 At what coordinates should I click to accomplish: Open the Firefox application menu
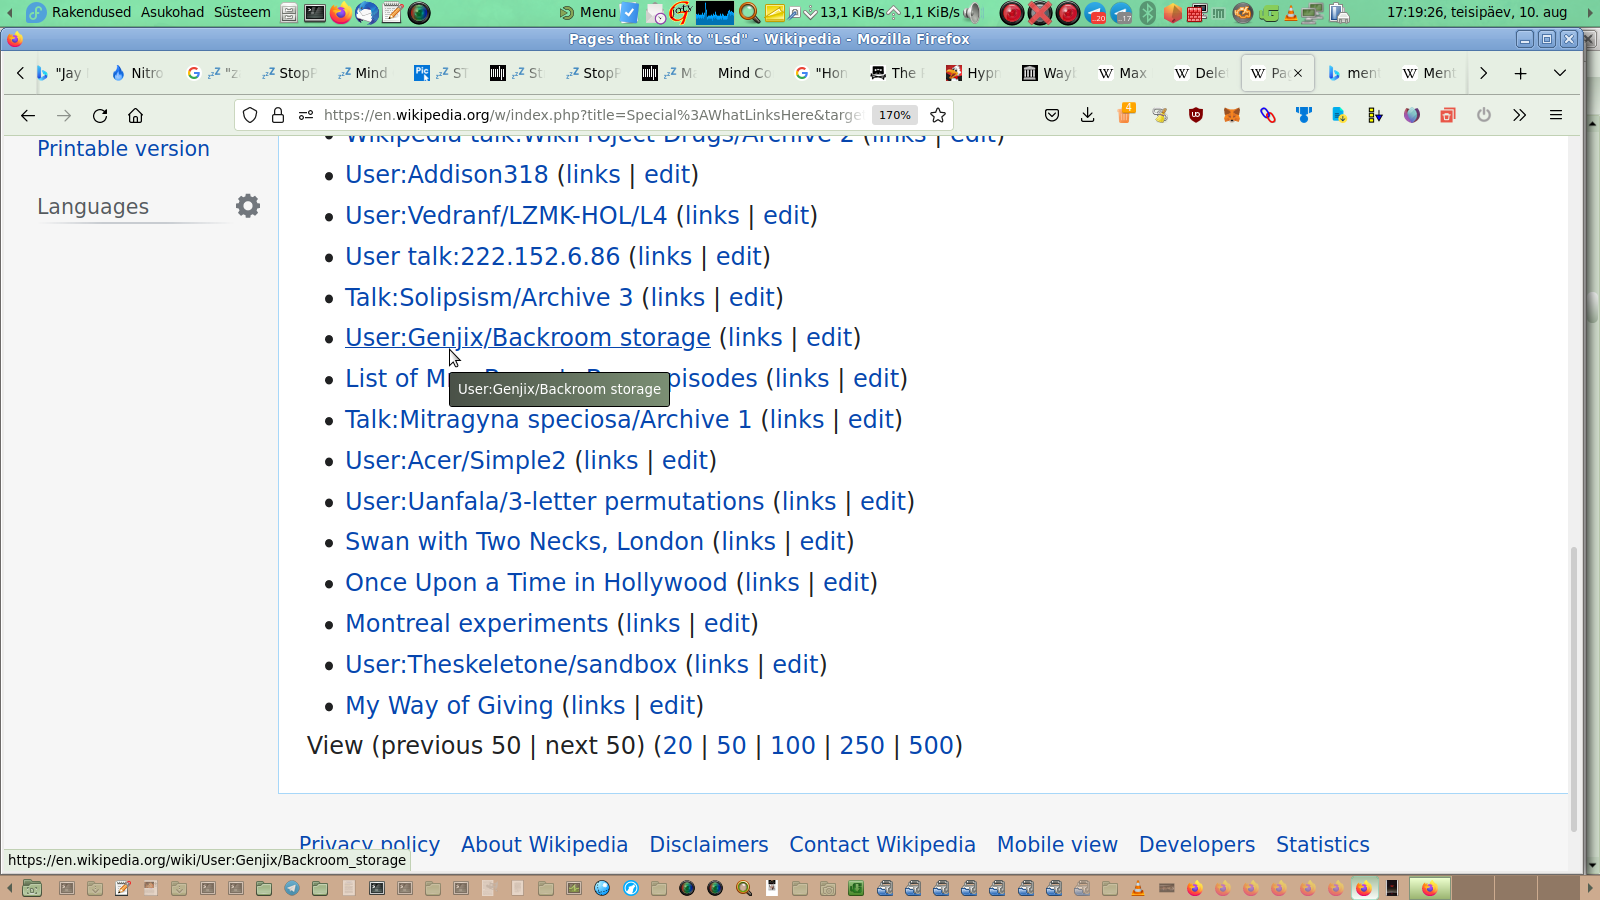click(x=1556, y=115)
